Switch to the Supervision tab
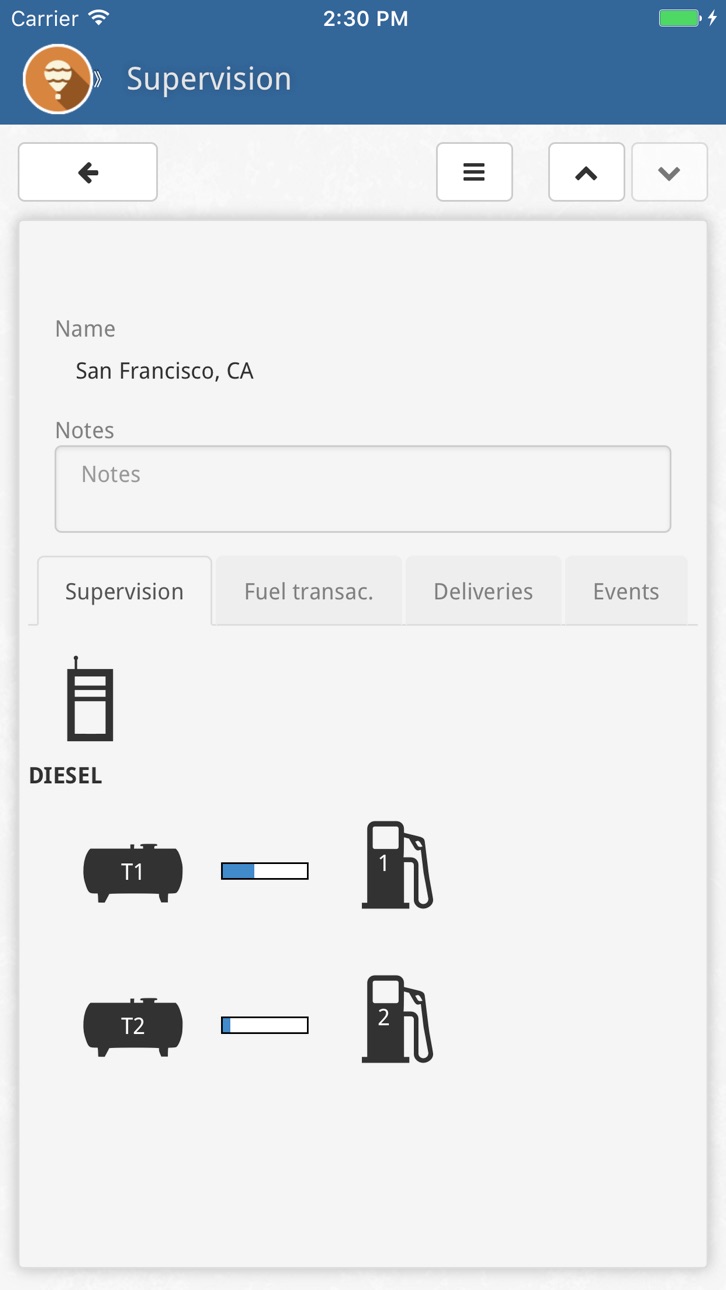The image size is (726, 1290). (124, 591)
